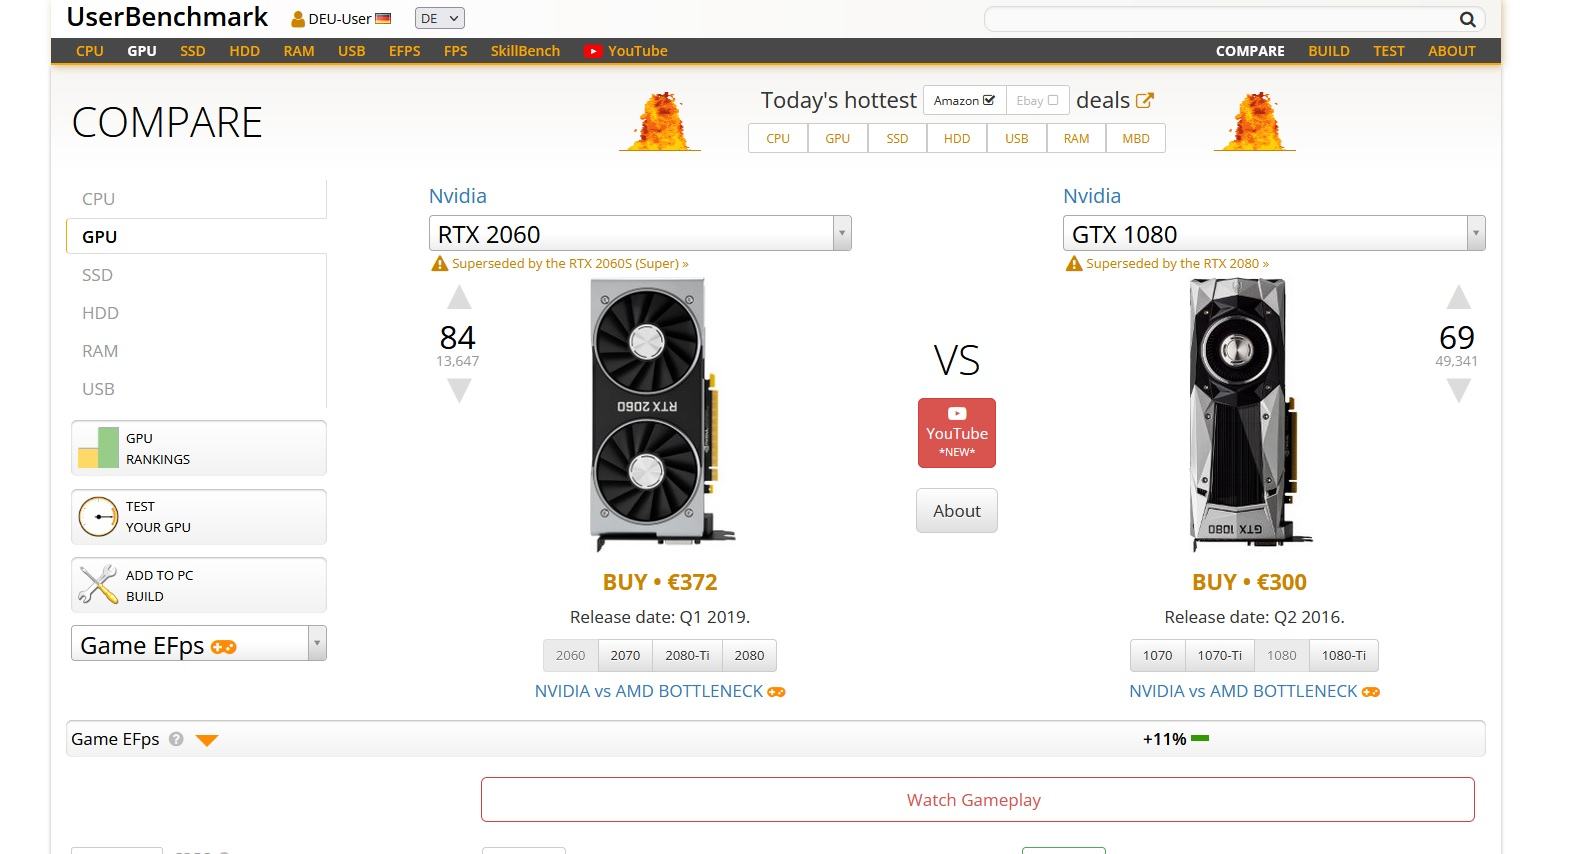Open the GTX 1080 model dropdown
The width and height of the screenshot is (1575, 854).
(x=1274, y=233)
